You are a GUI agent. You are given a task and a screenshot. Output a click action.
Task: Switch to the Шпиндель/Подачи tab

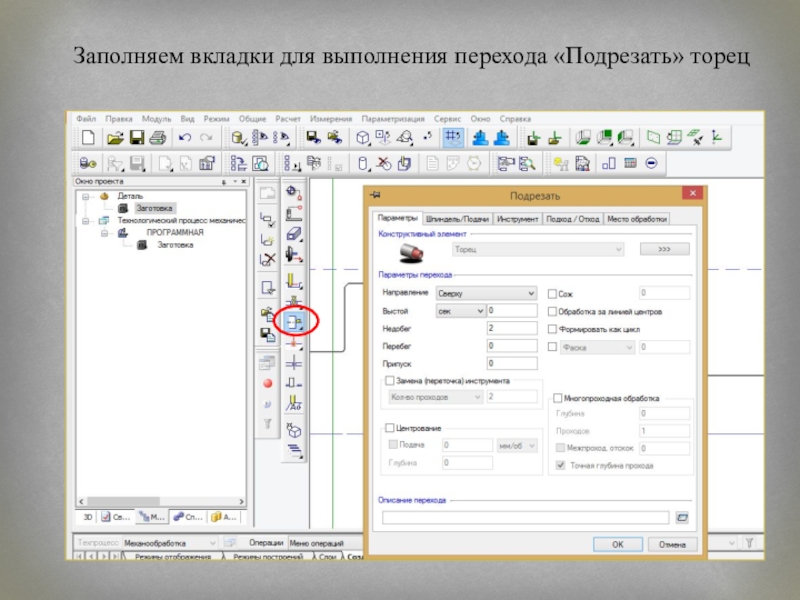tap(457, 219)
